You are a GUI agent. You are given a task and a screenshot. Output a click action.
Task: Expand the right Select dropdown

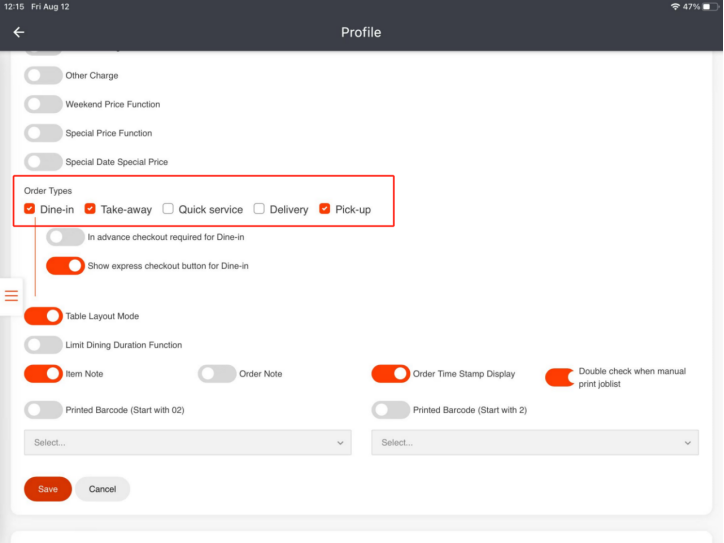point(534,442)
